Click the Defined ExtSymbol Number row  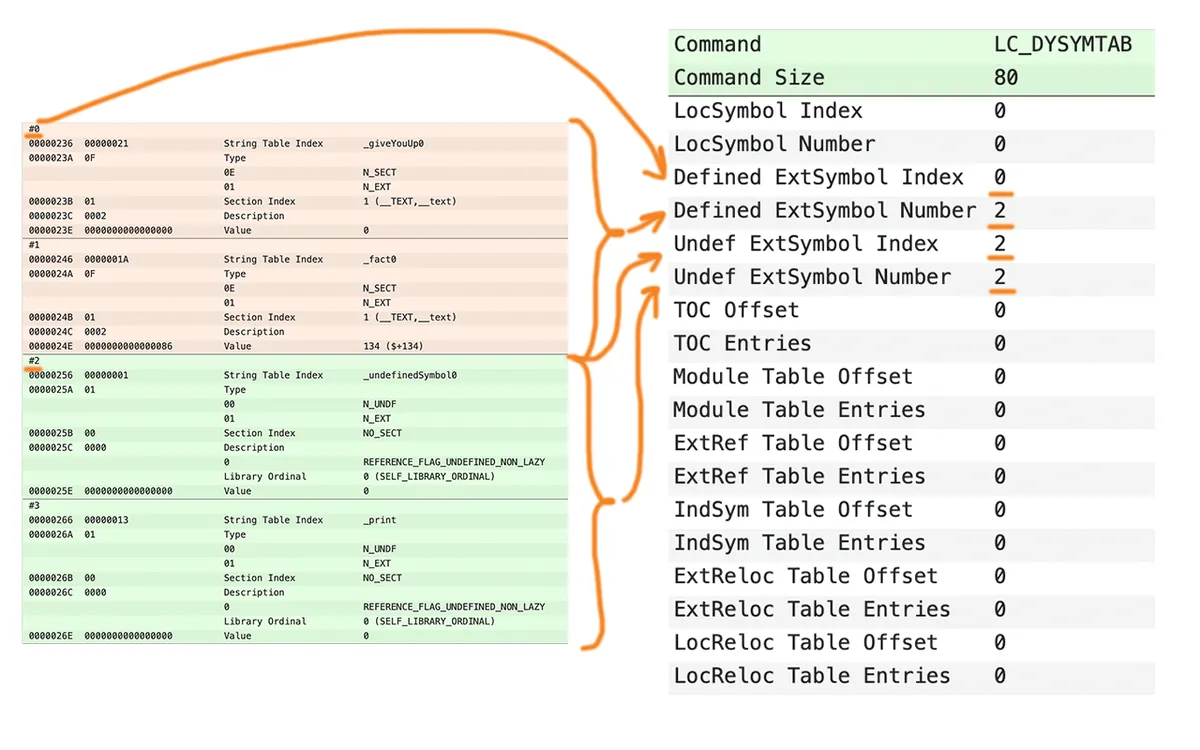[x=911, y=211]
